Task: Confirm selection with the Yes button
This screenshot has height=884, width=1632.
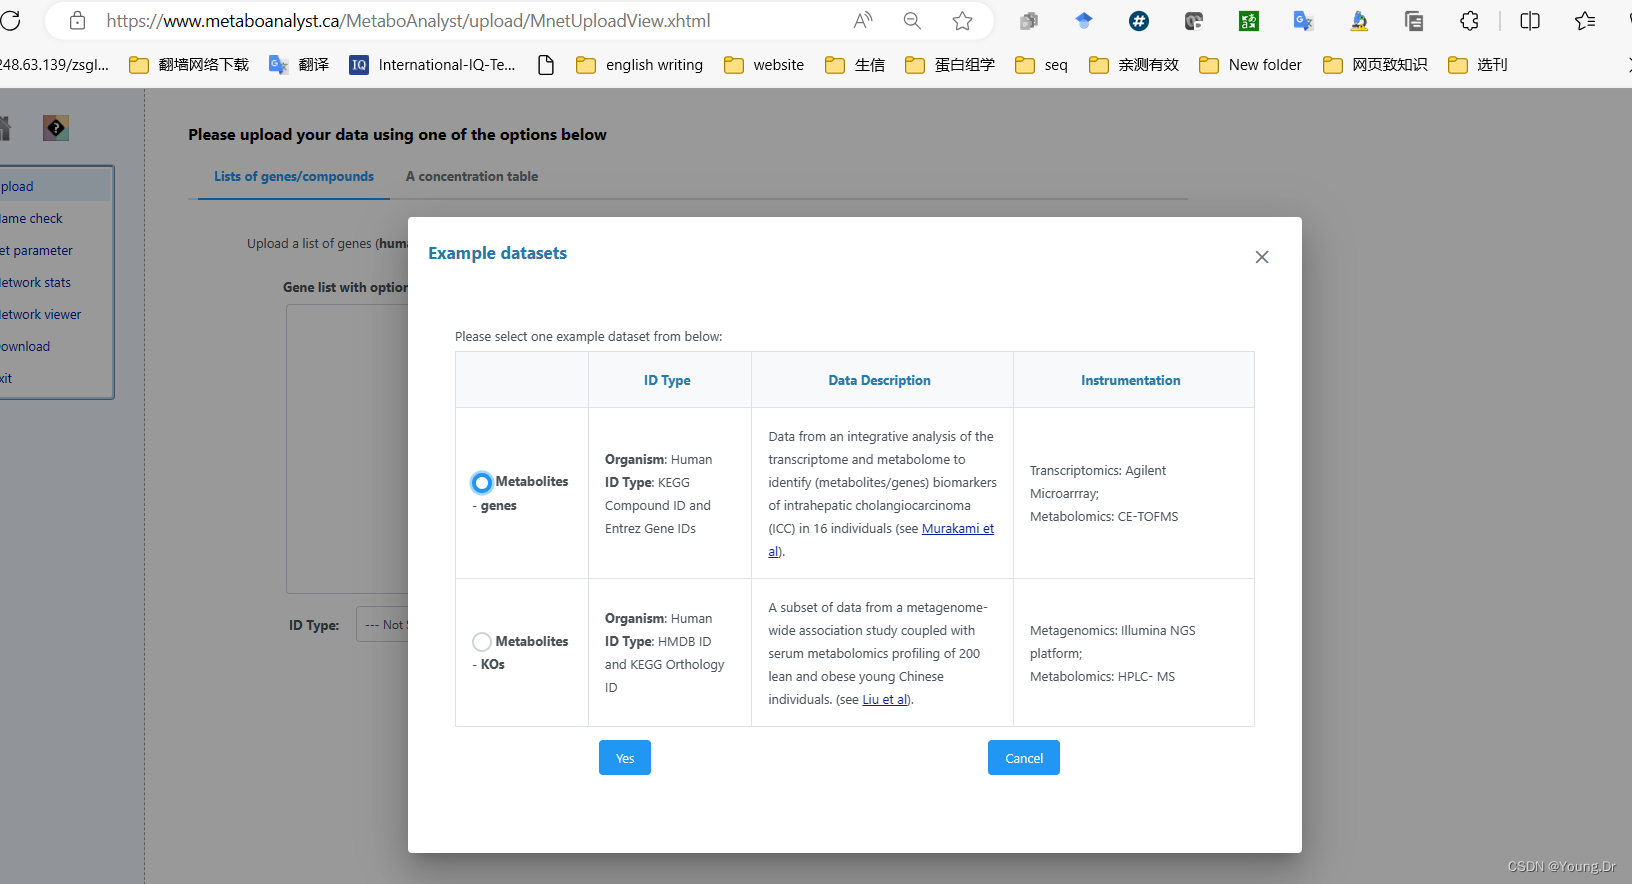Action: click(x=625, y=758)
